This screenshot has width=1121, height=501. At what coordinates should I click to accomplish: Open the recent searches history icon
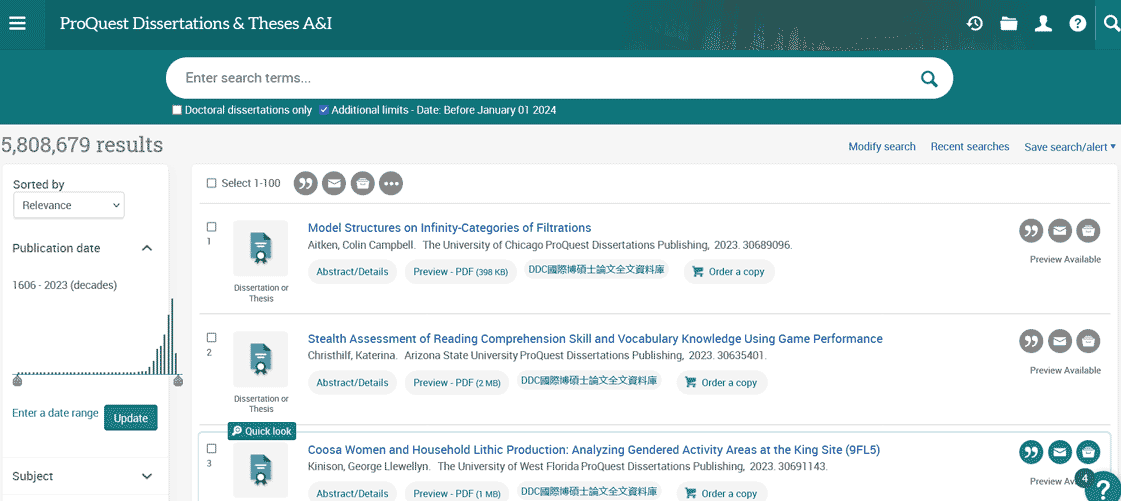click(x=974, y=24)
